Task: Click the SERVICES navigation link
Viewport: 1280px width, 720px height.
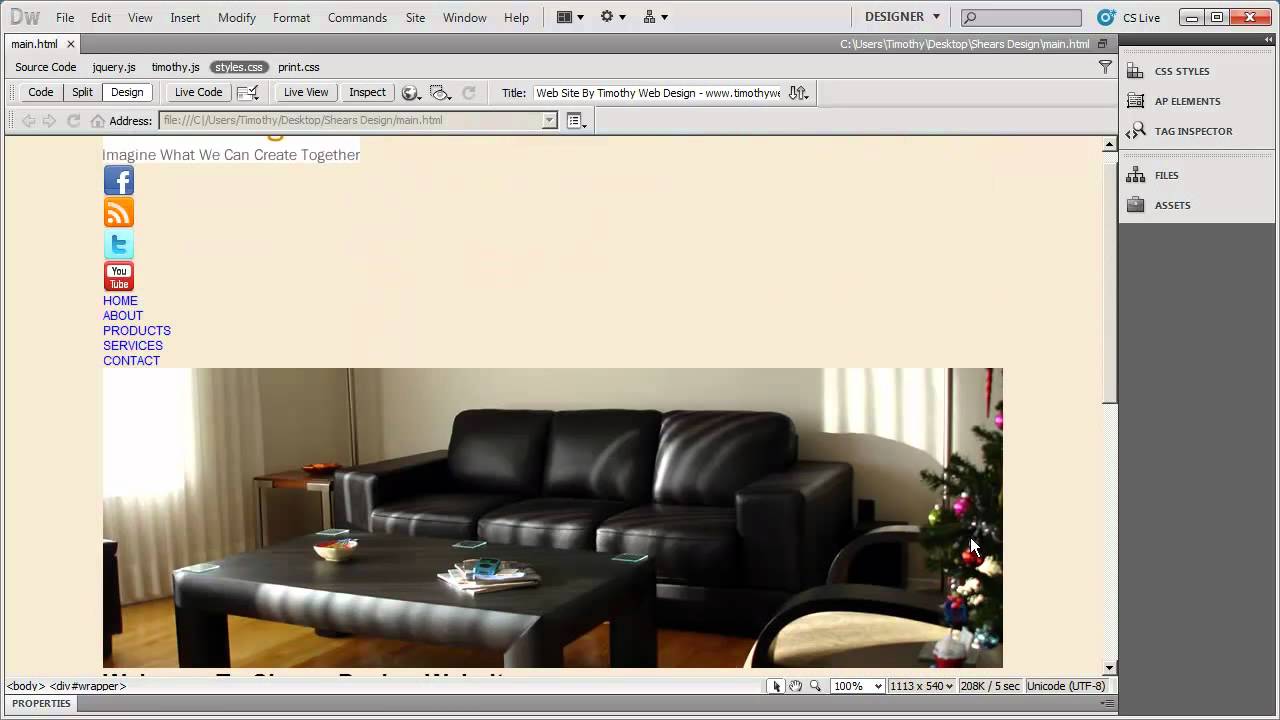Action: (x=133, y=346)
